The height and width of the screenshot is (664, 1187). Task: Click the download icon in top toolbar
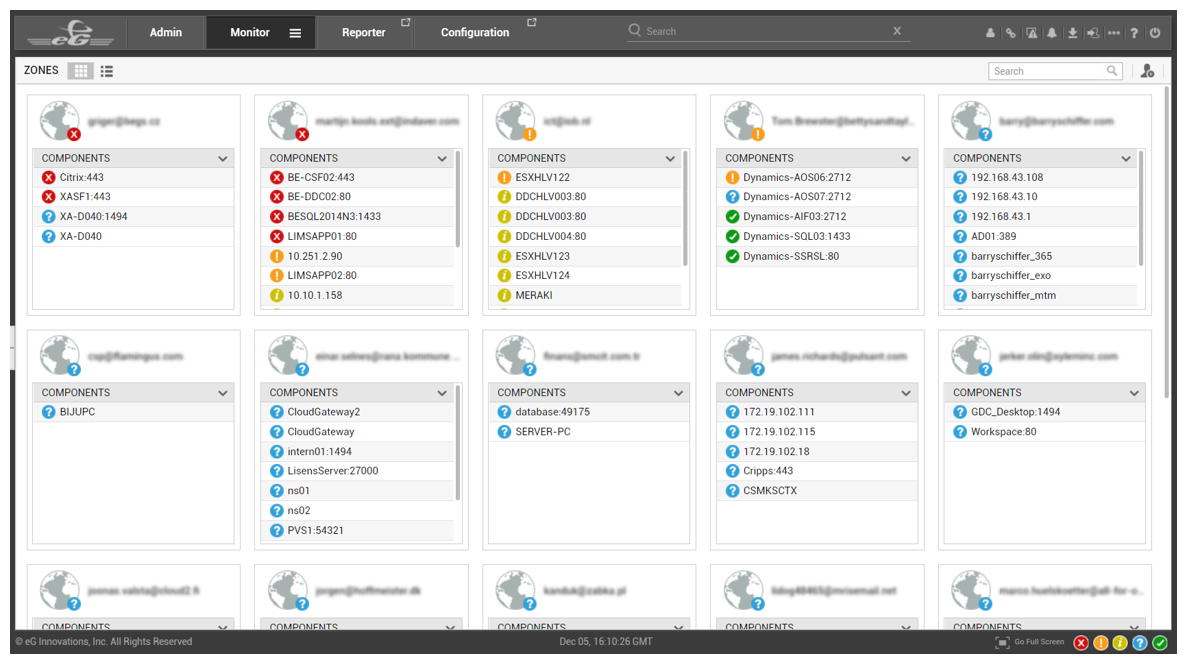pyautogui.click(x=1072, y=33)
